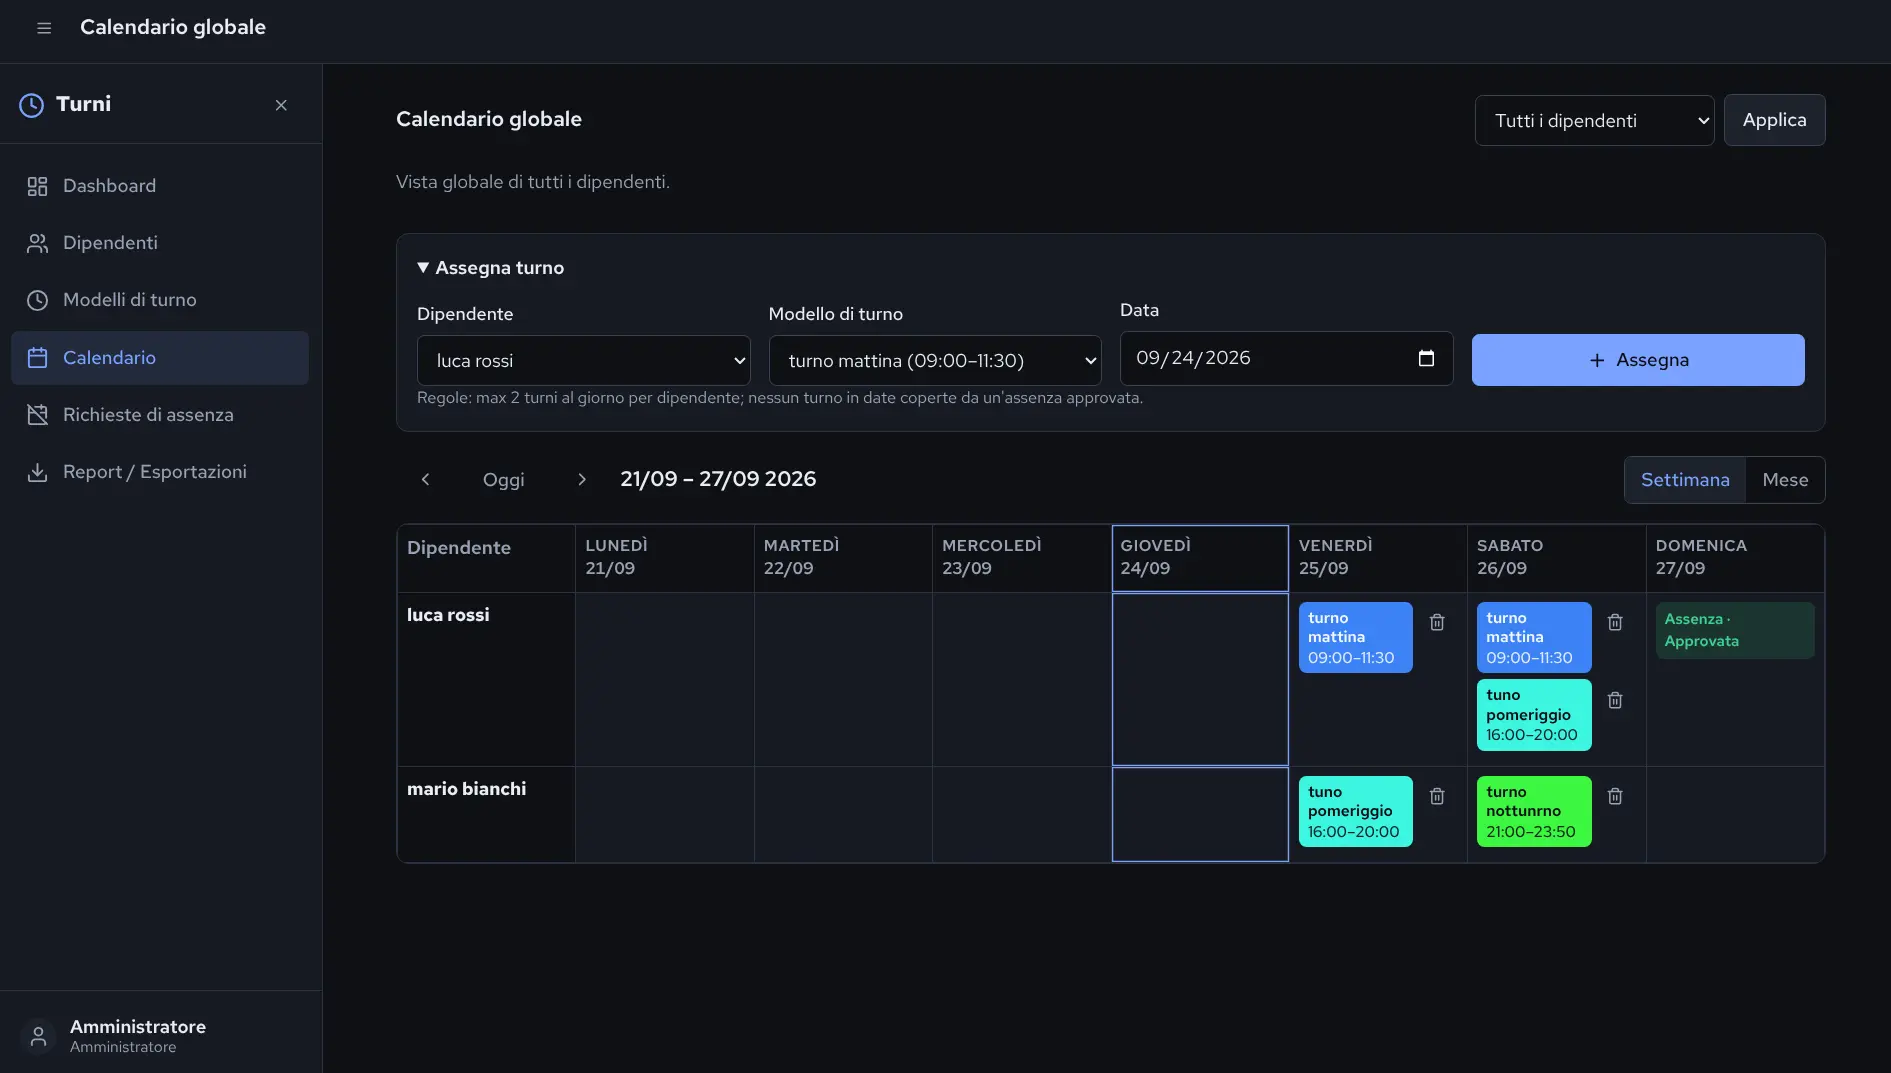
Task: Close the Turni sidebar with the X
Action: click(x=281, y=105)
